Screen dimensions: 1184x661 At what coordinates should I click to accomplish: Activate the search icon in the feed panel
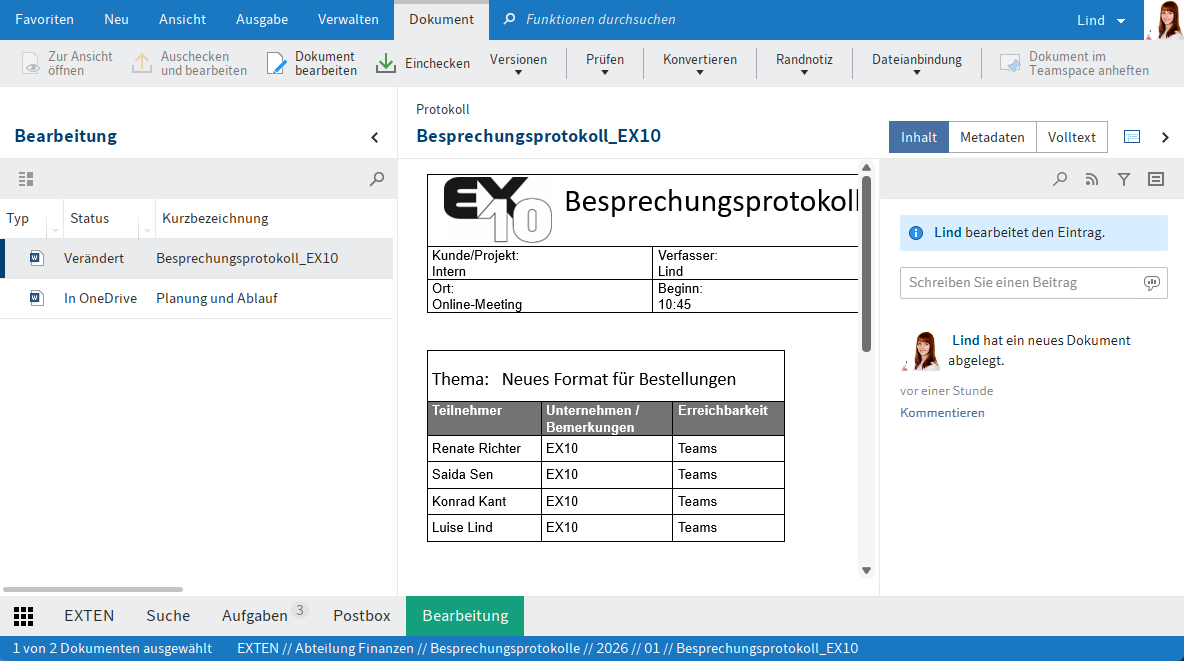1059,179
